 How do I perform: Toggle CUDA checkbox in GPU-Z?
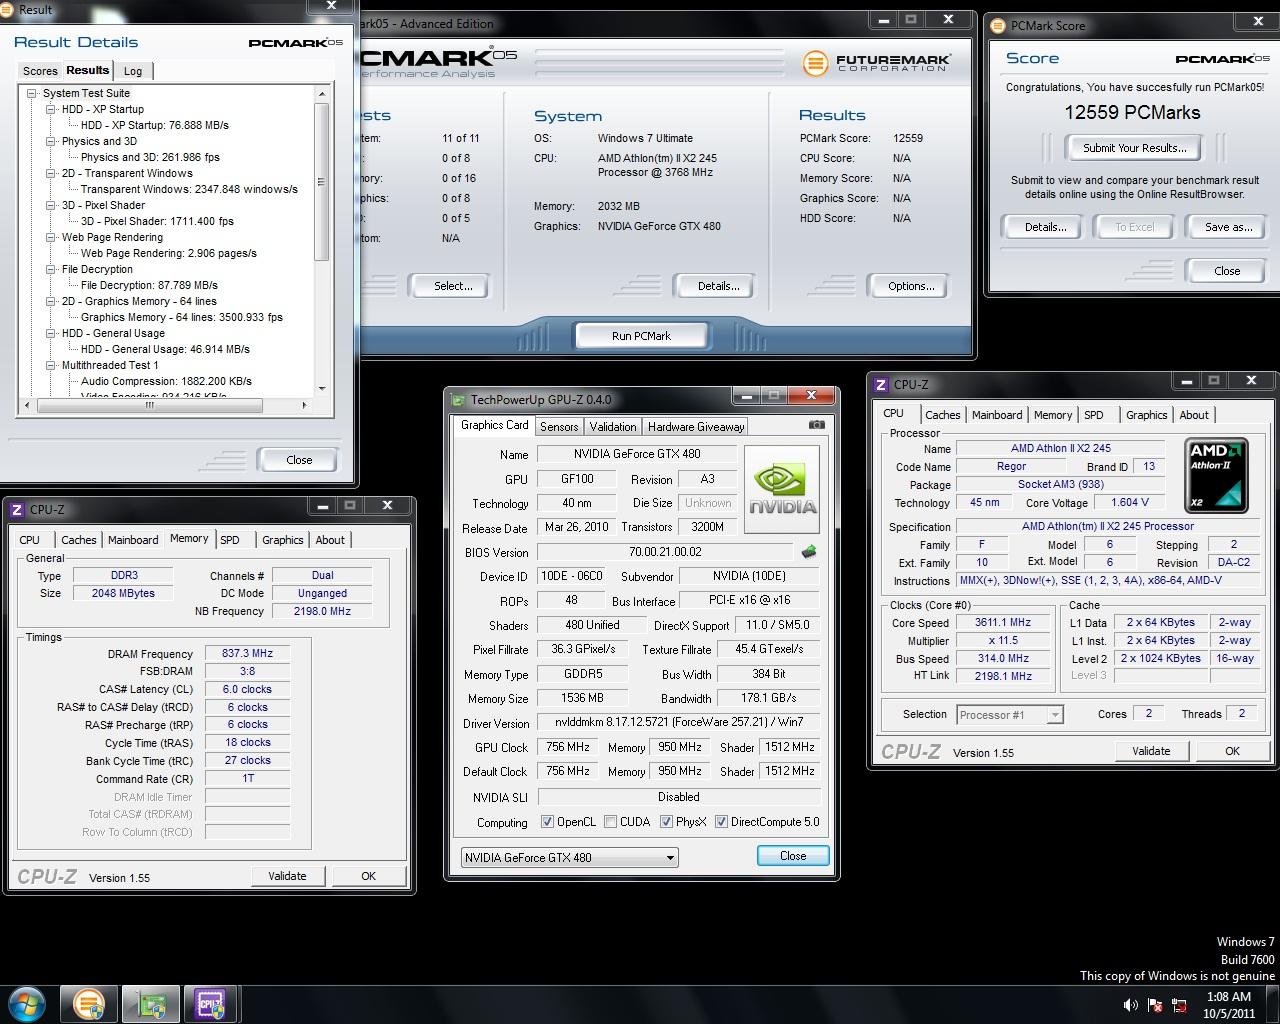pos(610,822)
